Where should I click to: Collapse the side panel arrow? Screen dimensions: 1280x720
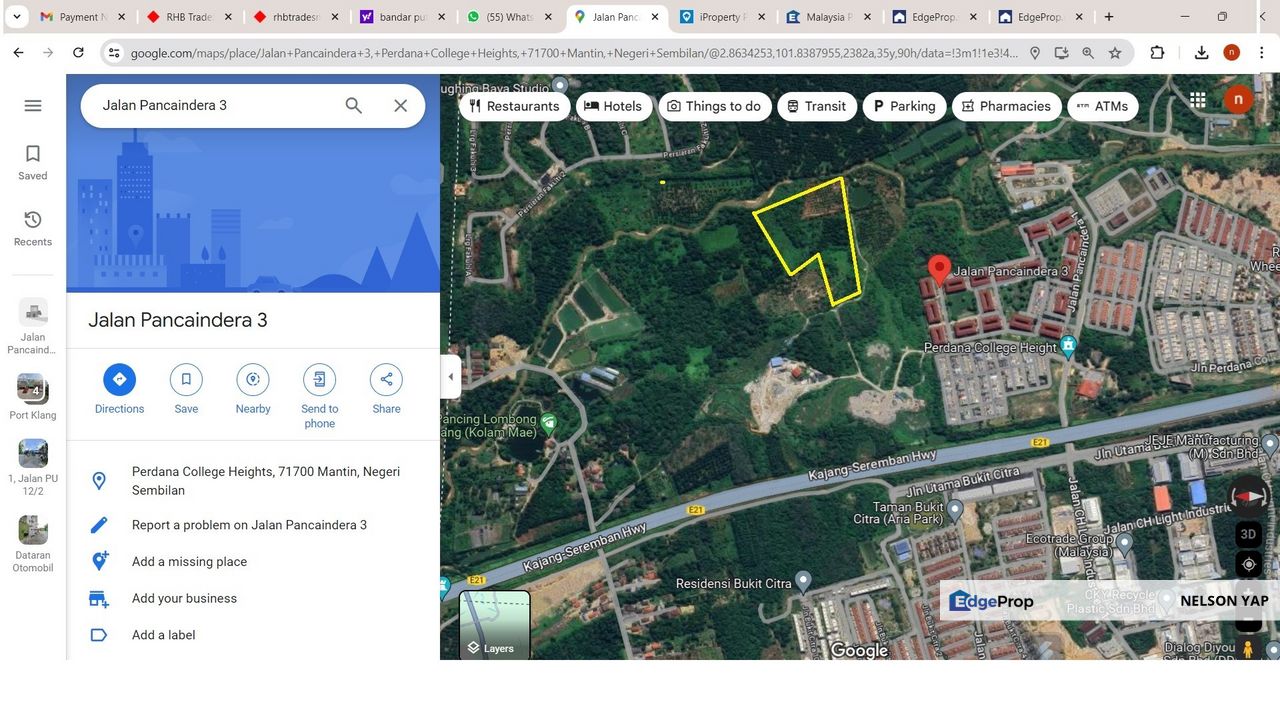coord(451,377)
